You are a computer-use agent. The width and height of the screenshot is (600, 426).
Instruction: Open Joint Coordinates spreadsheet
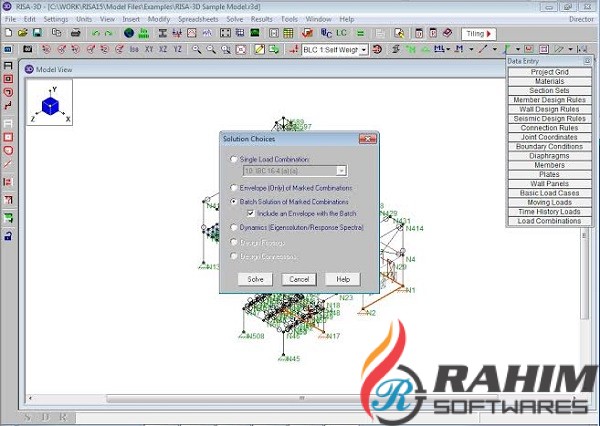tap(549, 137)
